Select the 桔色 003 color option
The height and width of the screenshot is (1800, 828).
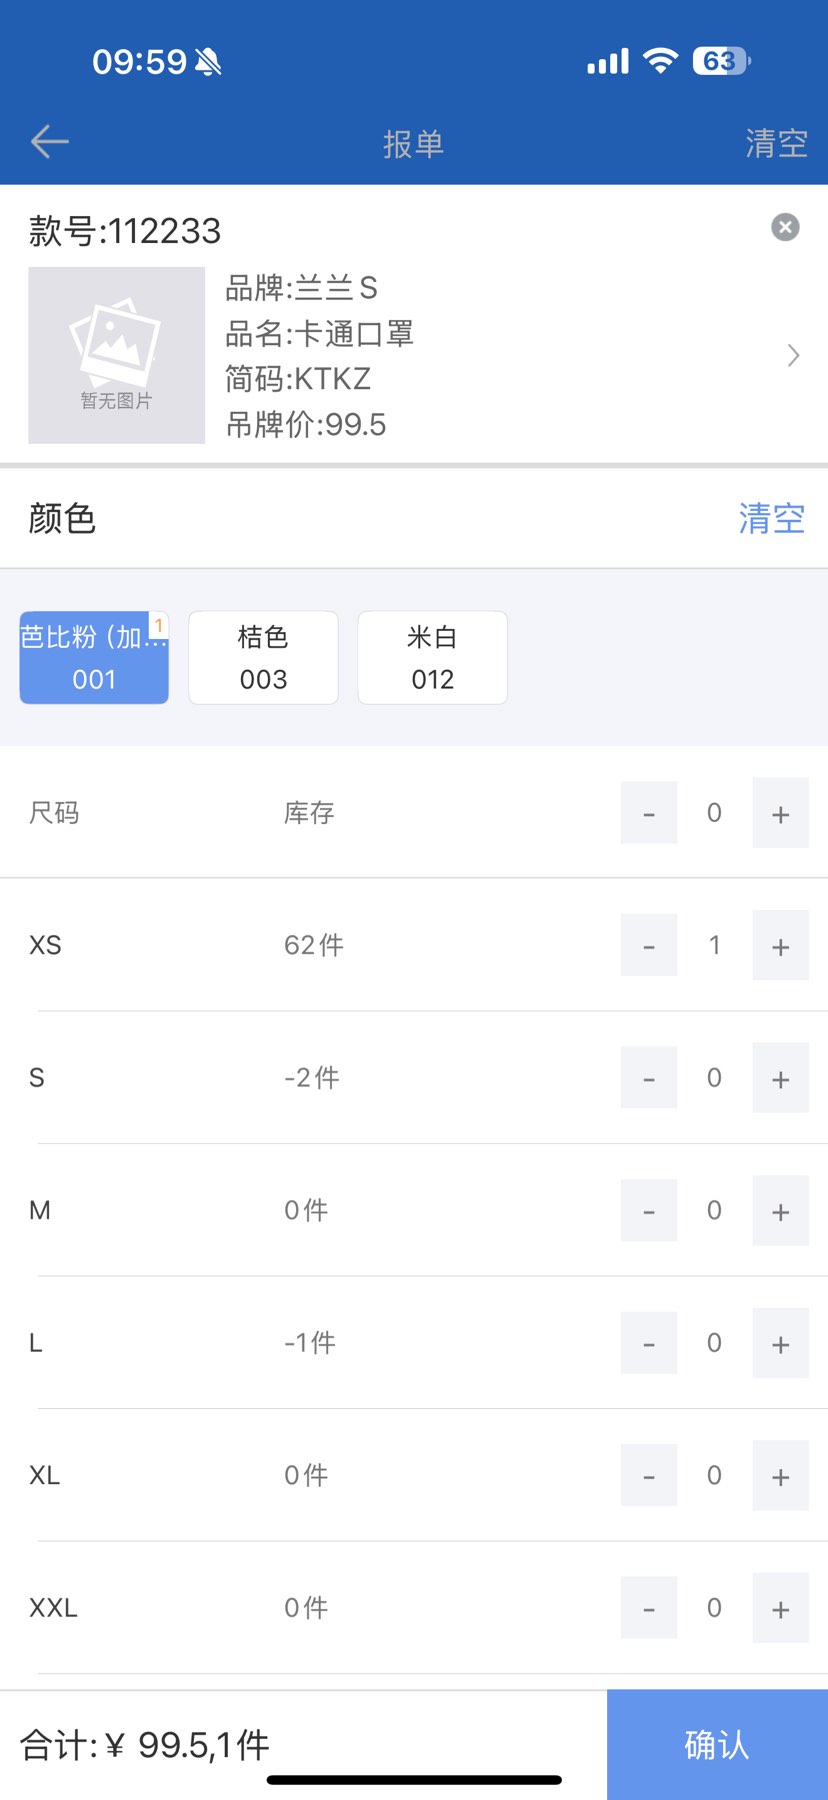(x=263, y=658)
